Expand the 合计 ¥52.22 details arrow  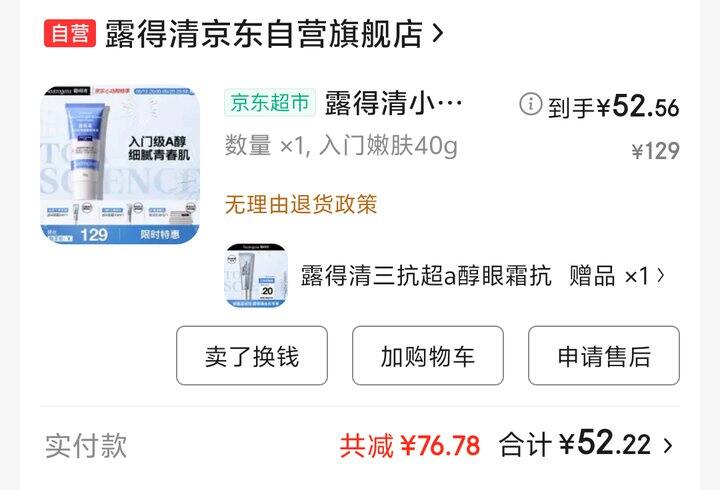pos(668,445)
